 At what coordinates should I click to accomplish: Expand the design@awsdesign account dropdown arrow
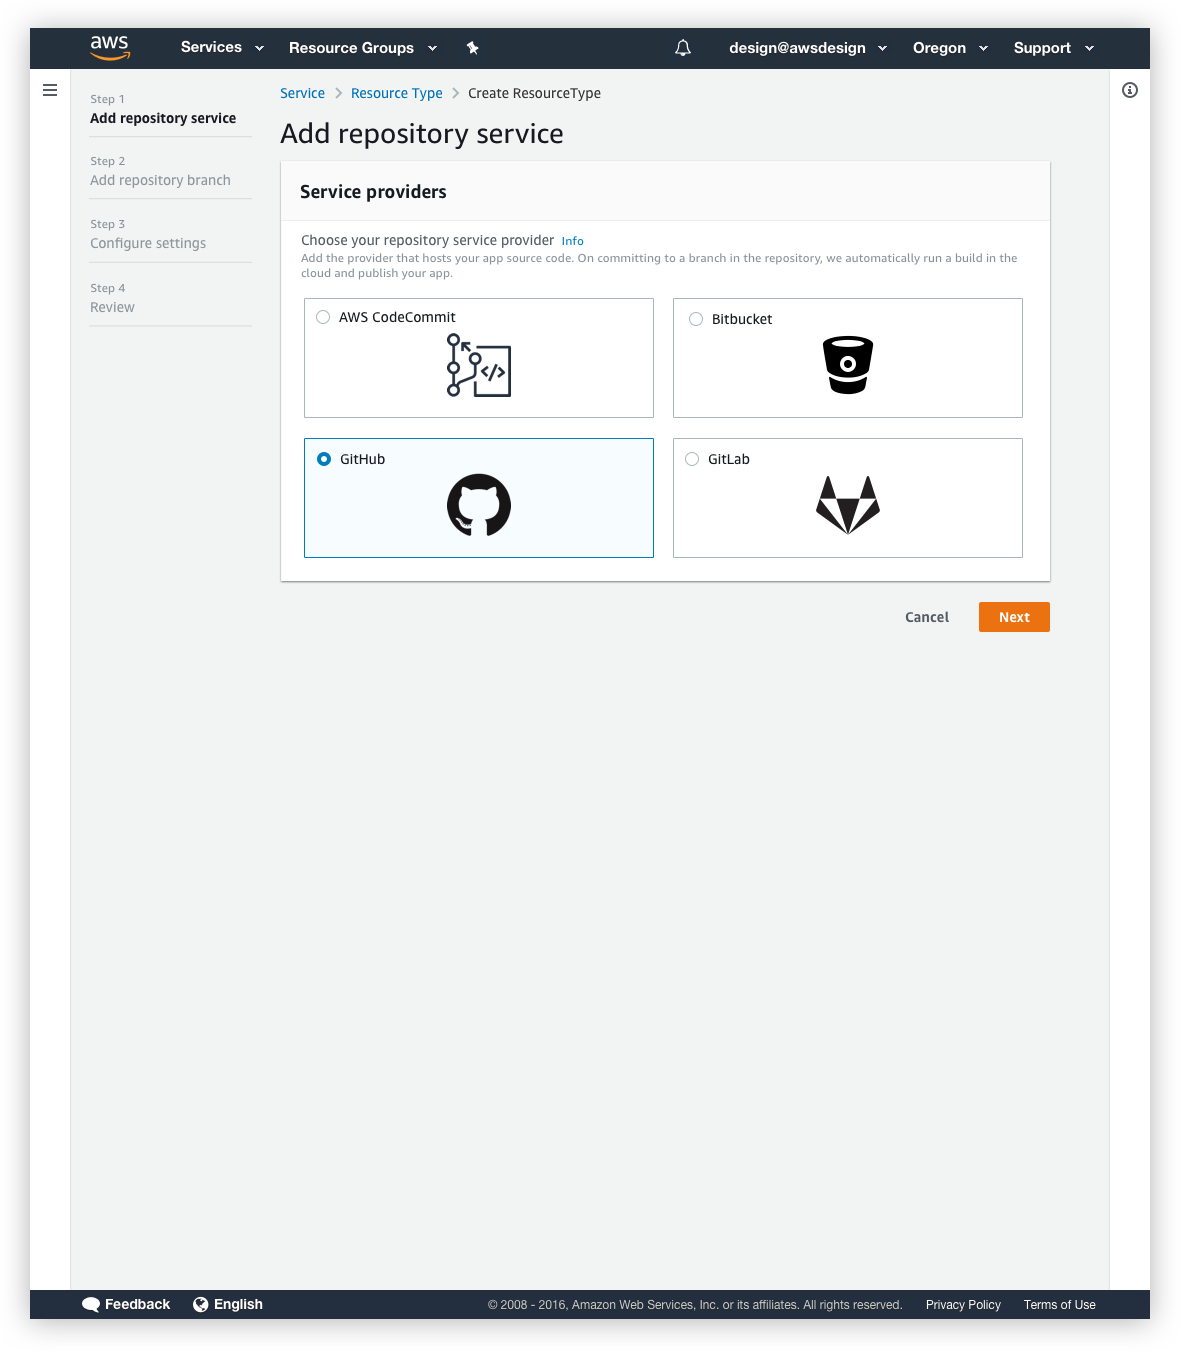point(883,48)
